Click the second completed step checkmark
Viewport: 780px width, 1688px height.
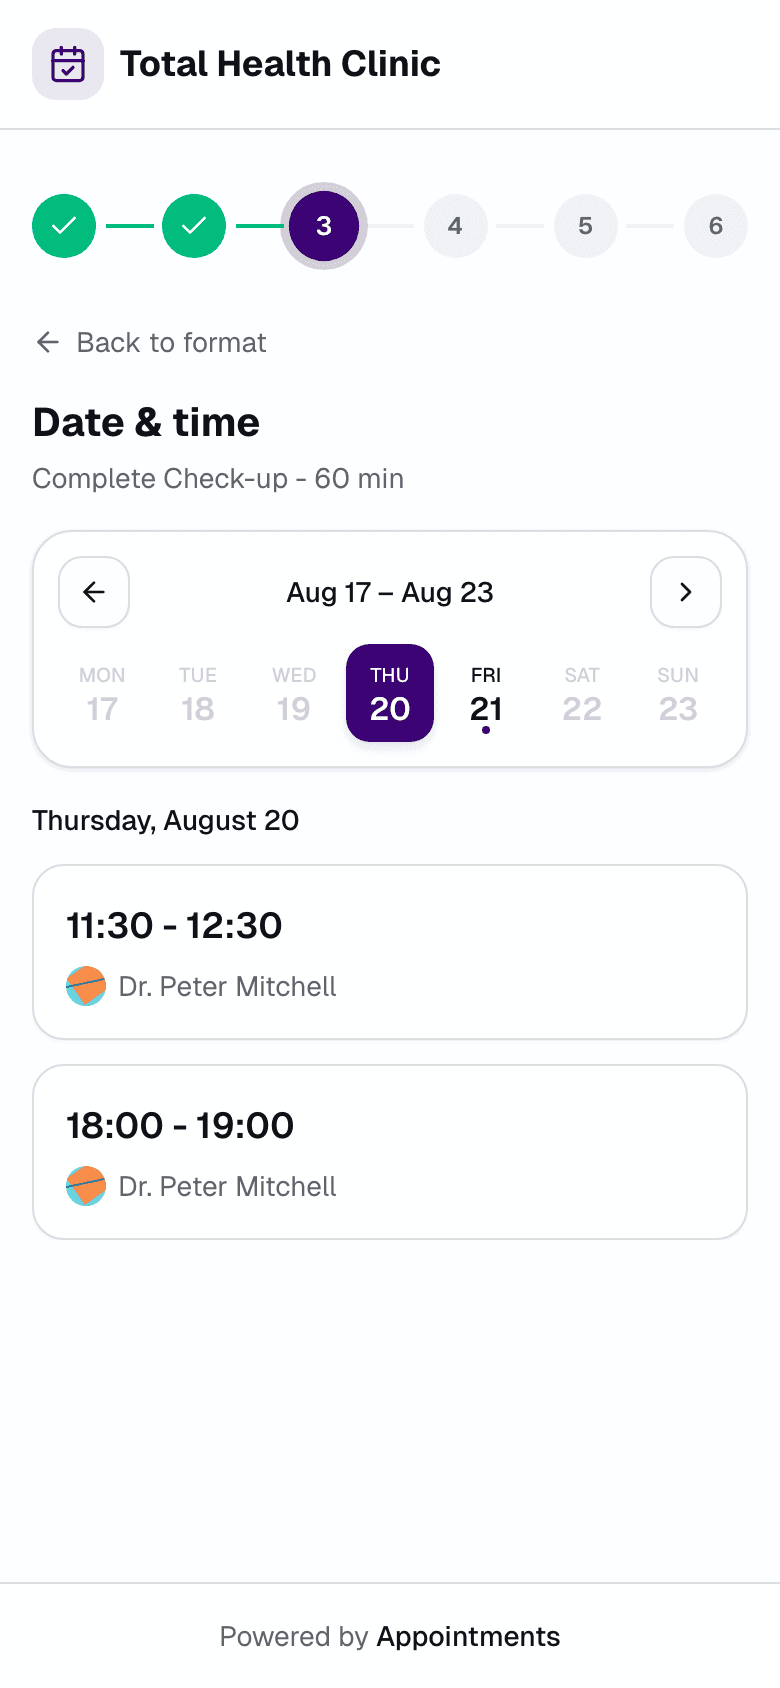point(194,226)
